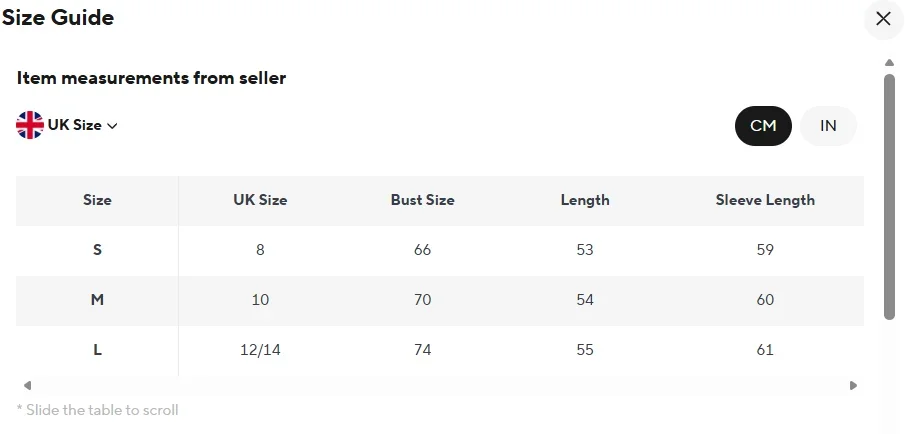The height and width of the screenshot is (434, 909).
Task: Click the horizontal table scrollbar track
Action: 440,385
